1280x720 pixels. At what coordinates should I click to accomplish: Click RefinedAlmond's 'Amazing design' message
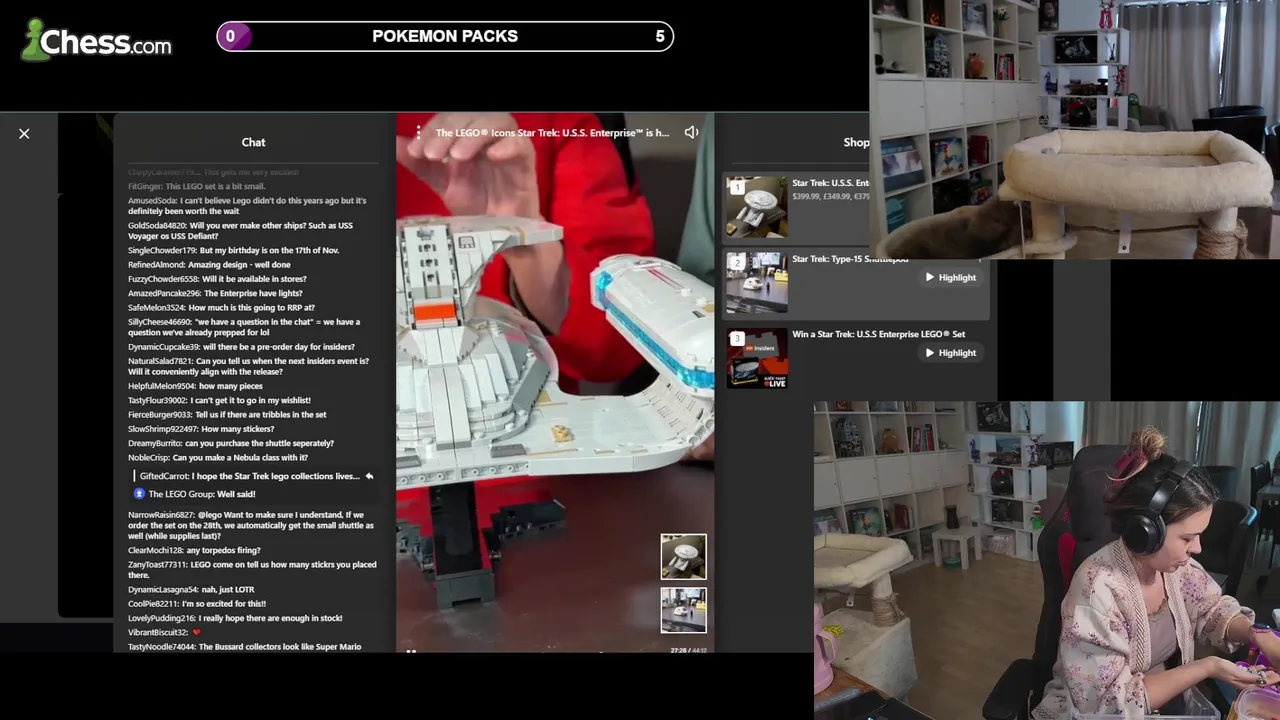click(209, 265)
